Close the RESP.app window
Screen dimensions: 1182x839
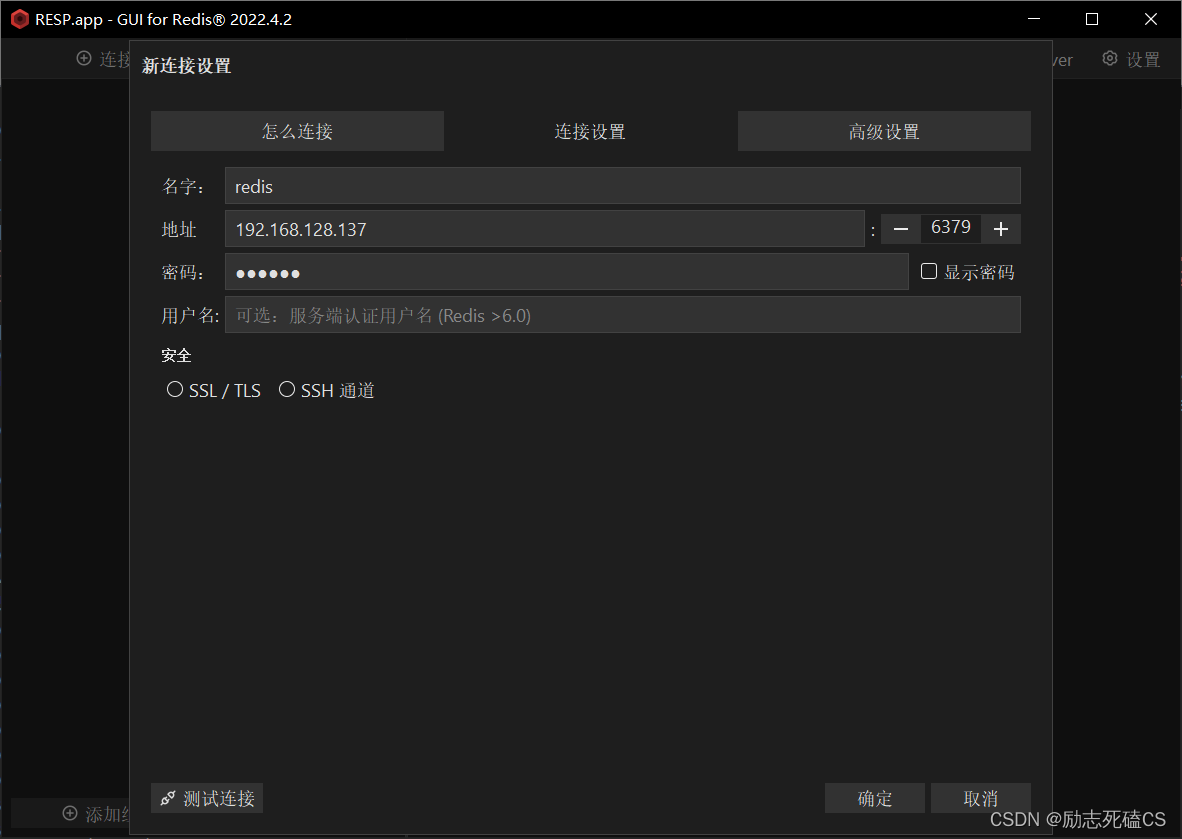pos(1150,20)
